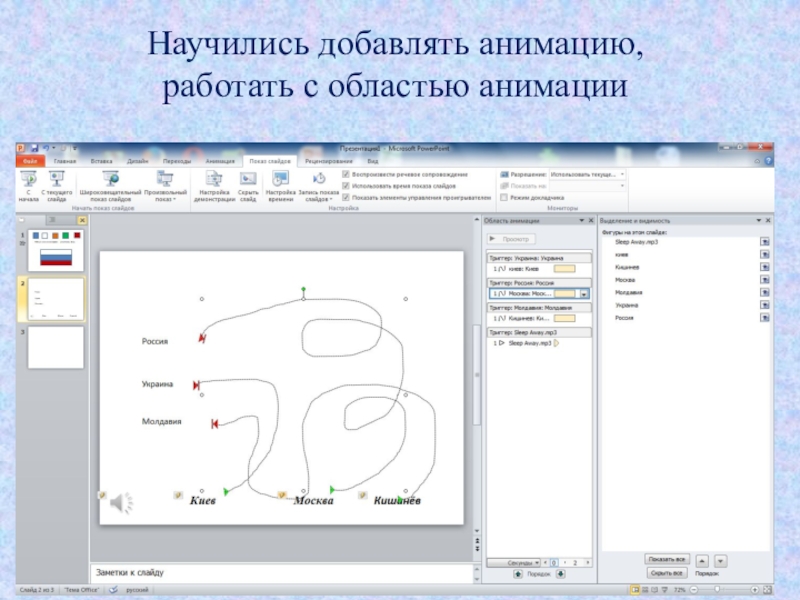Click the PowerPoint help question-mark icon
The height and width of the screenshot is (600, 800).
(767, 160)
